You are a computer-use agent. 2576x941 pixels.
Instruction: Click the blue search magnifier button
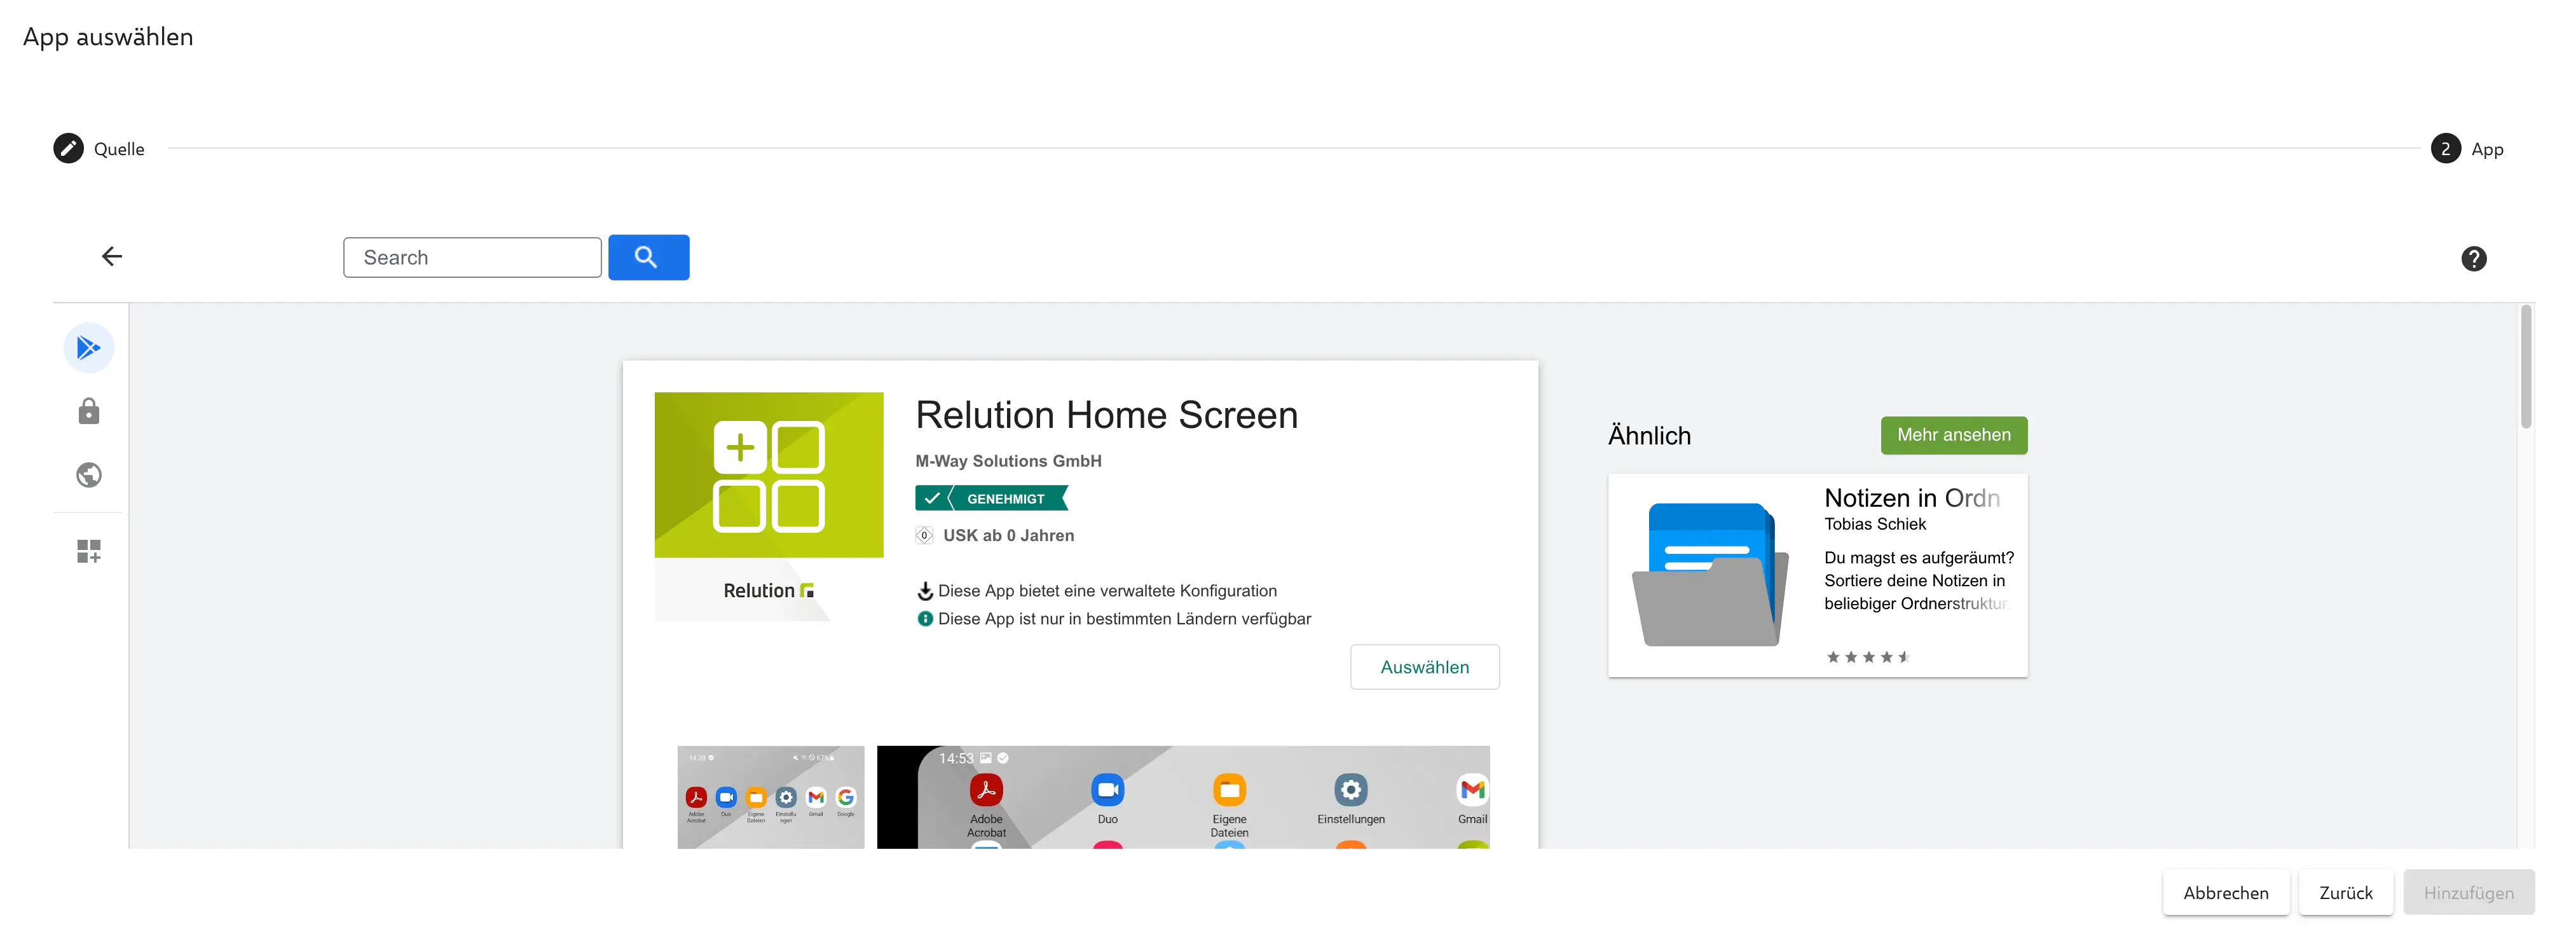648,257
